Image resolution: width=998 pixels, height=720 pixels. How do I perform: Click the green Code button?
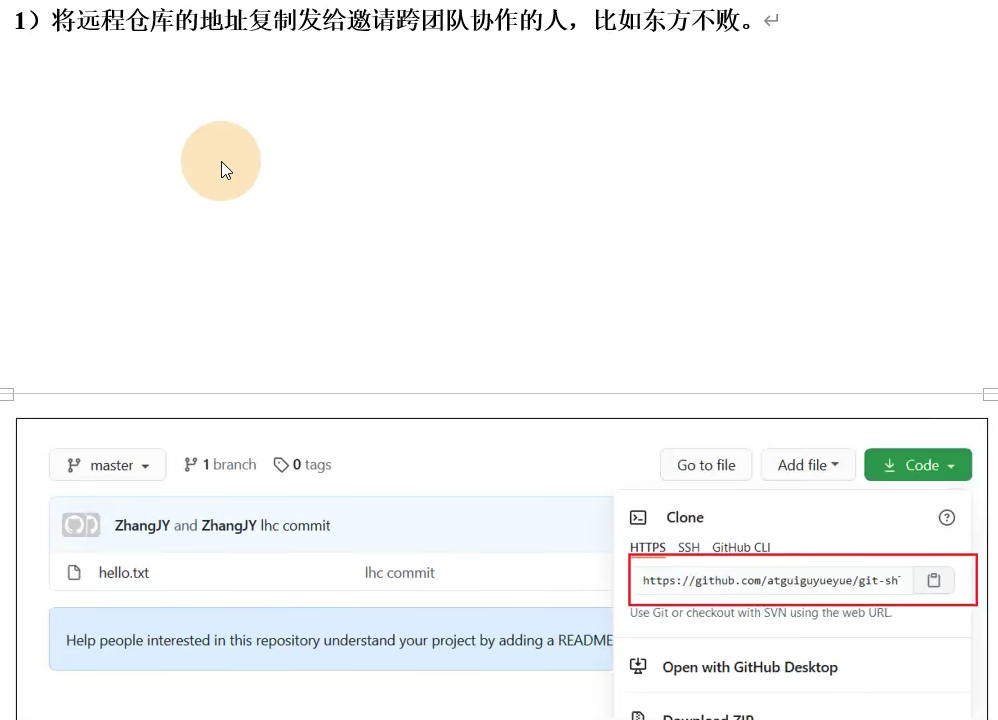[918, 465]
